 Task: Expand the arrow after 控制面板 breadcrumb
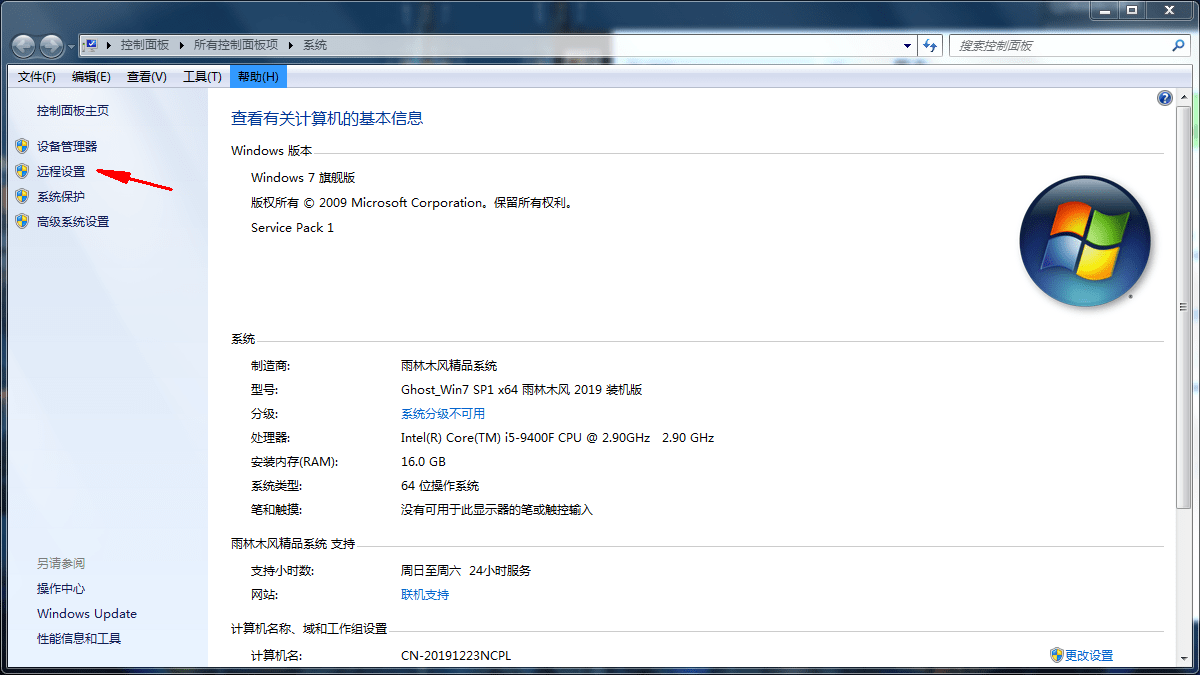pos(181,45)
